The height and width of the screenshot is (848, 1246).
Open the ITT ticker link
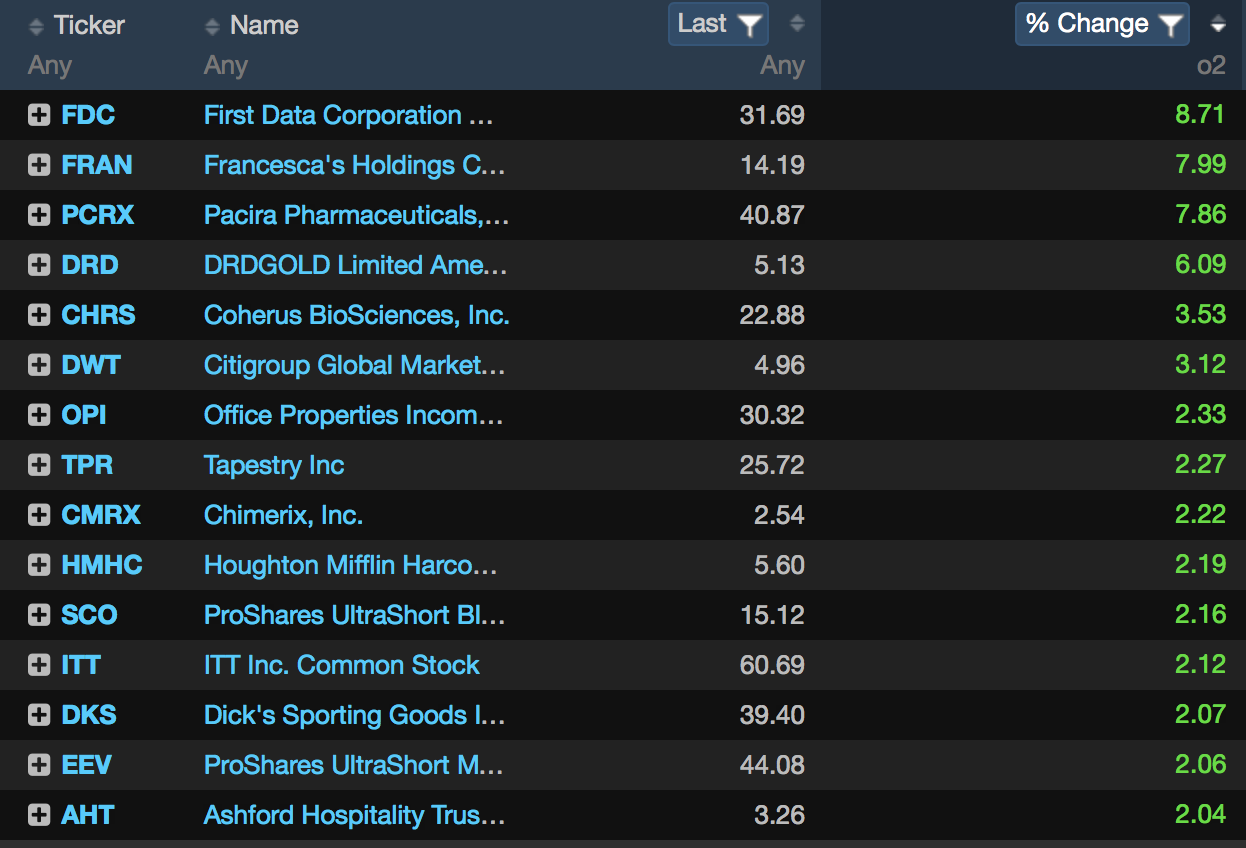click(81, 665)
